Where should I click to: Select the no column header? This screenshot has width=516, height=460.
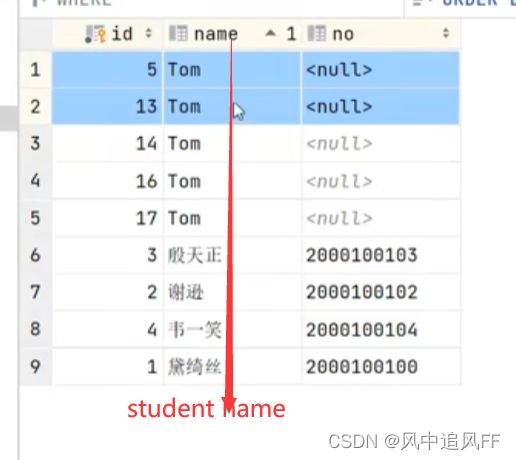[x=380, y=34]
